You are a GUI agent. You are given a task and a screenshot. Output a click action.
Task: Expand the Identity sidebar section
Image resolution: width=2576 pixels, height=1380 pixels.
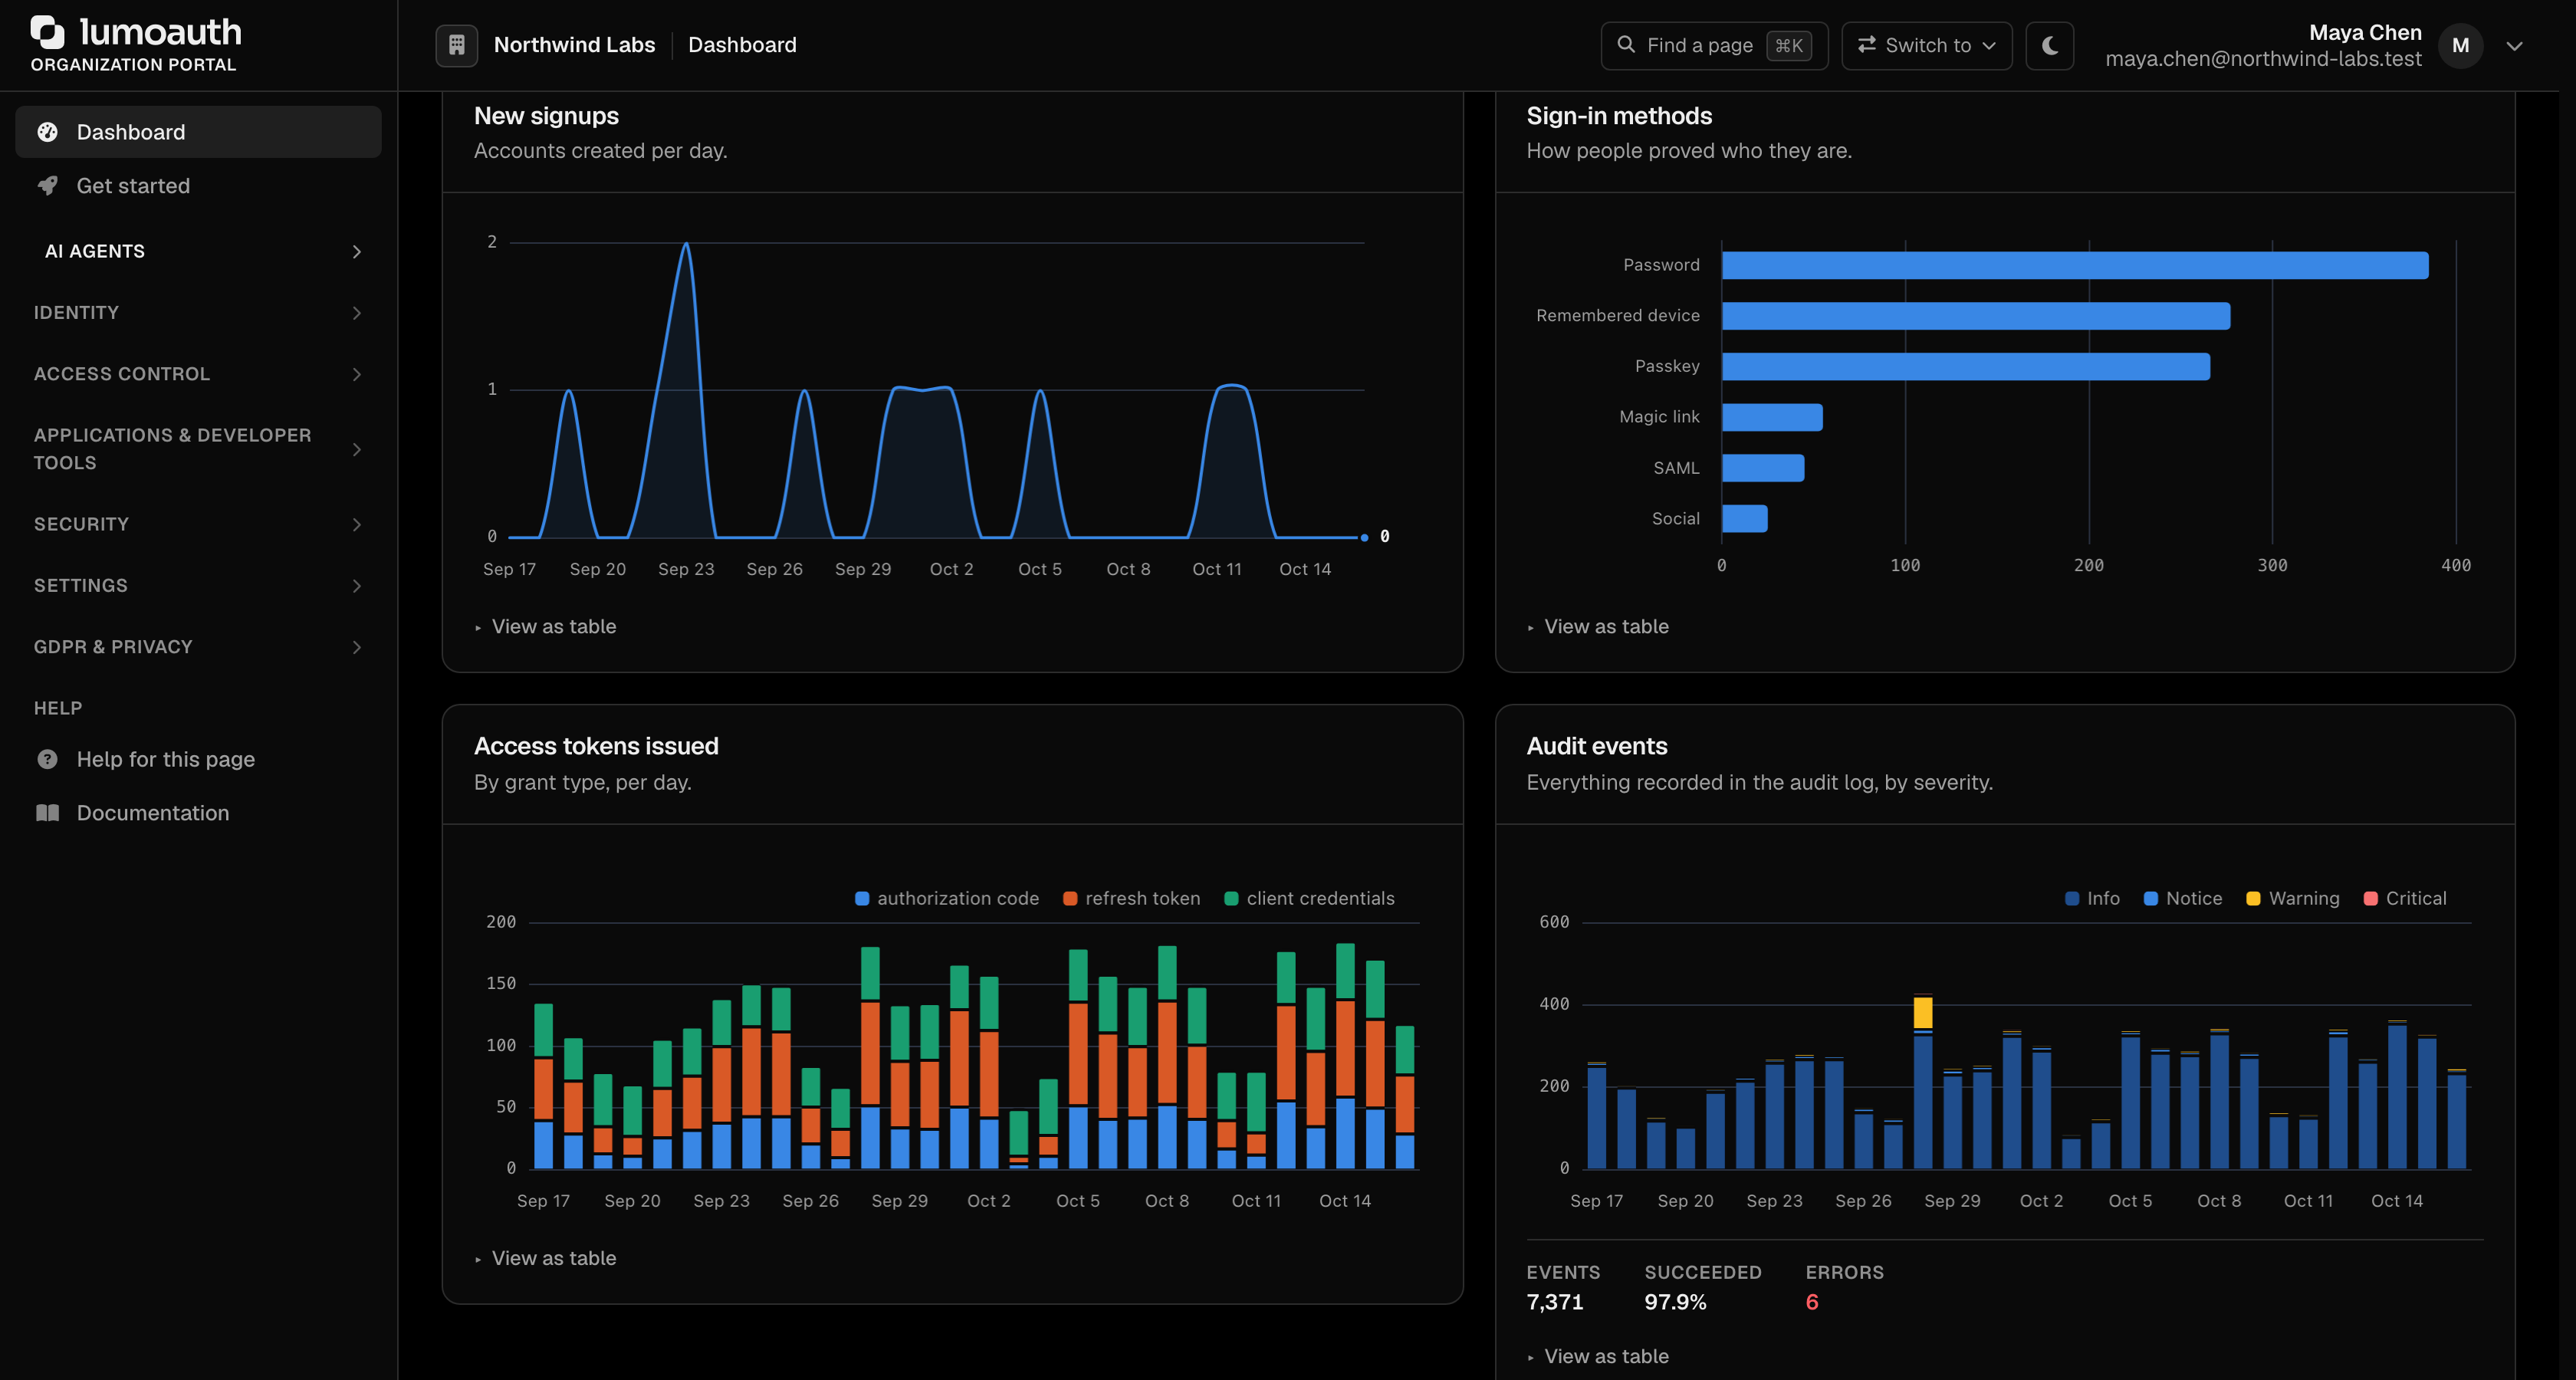tap(198, 313)
